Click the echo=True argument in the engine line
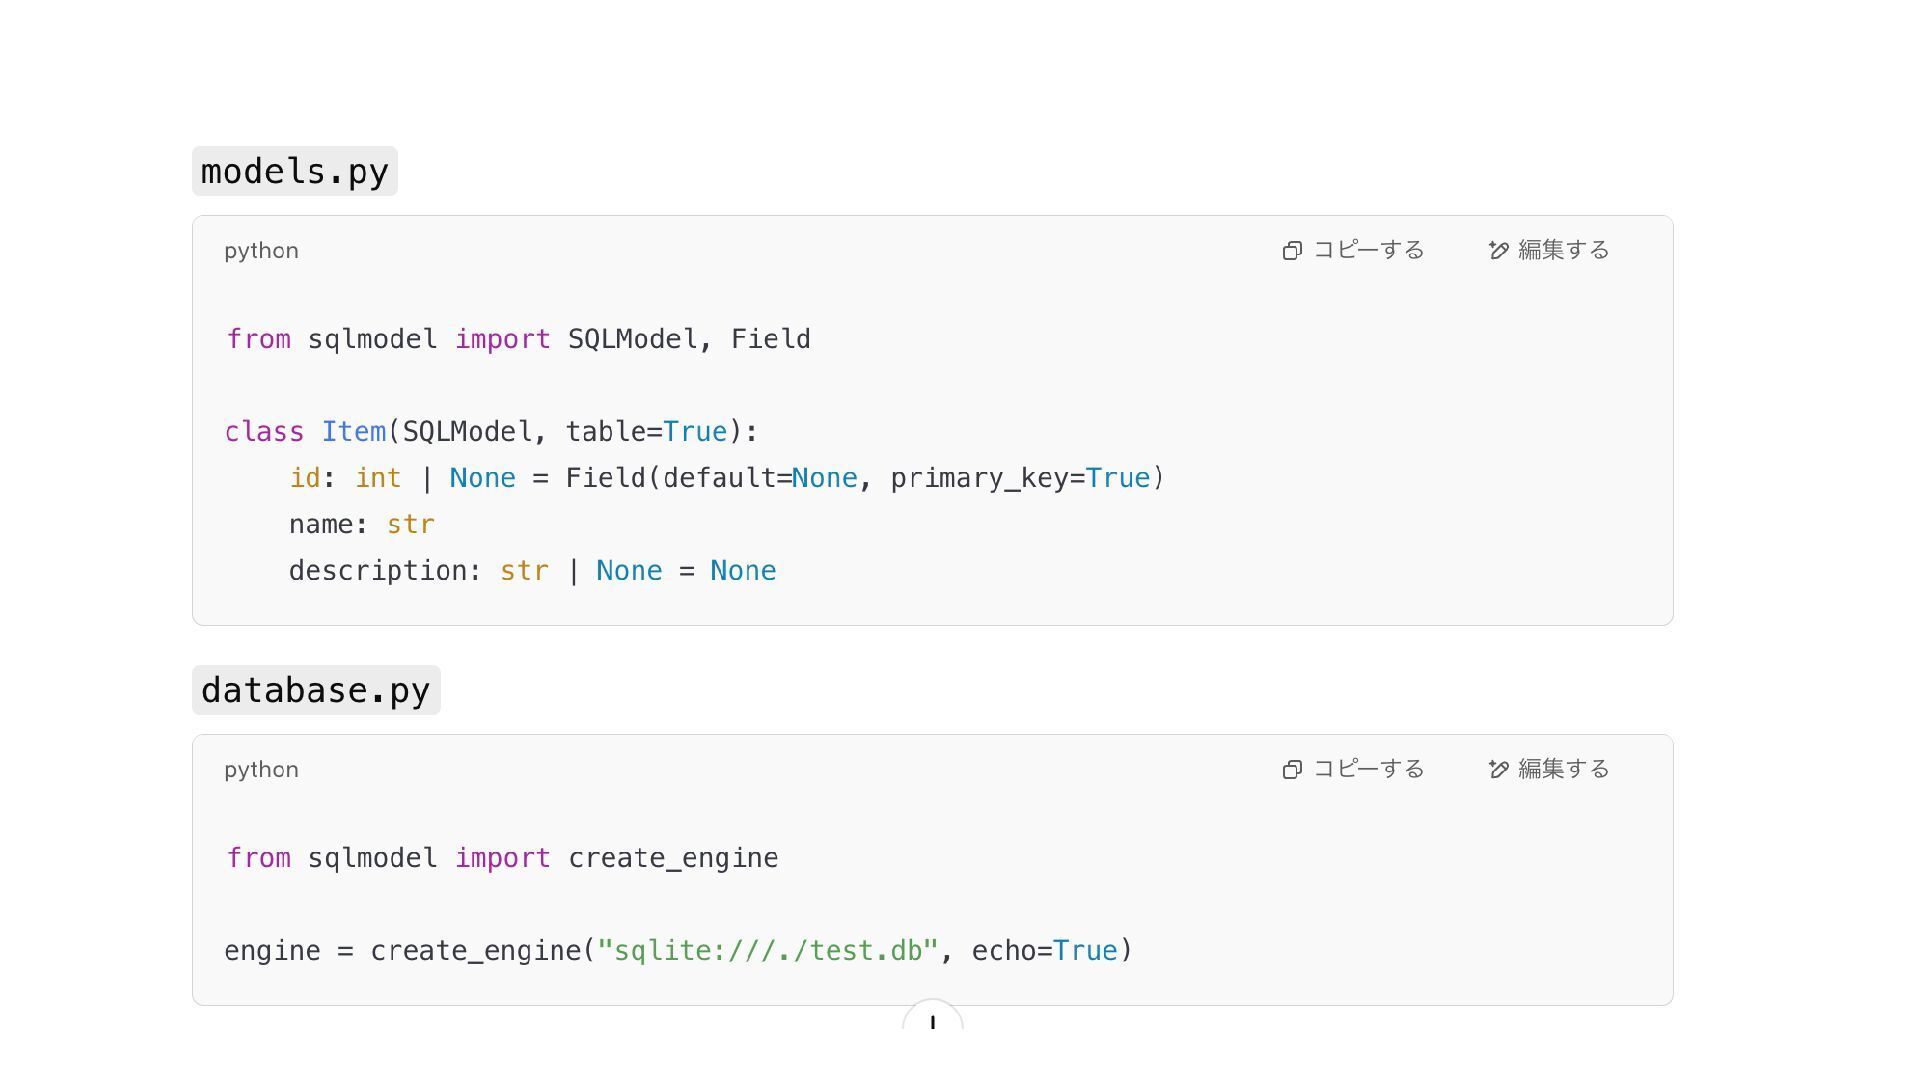The height and width of the screenshot is (1080, 1920). tap(1044, 951)
